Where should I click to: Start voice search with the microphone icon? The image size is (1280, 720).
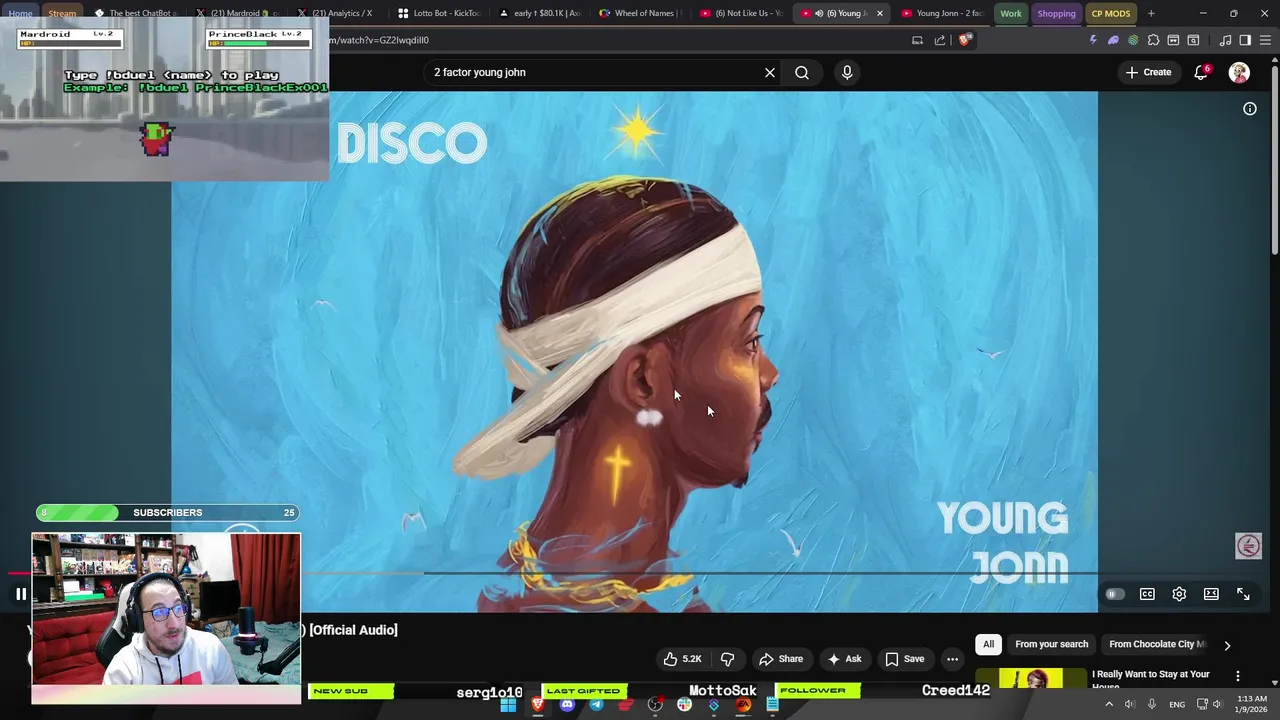847,72
